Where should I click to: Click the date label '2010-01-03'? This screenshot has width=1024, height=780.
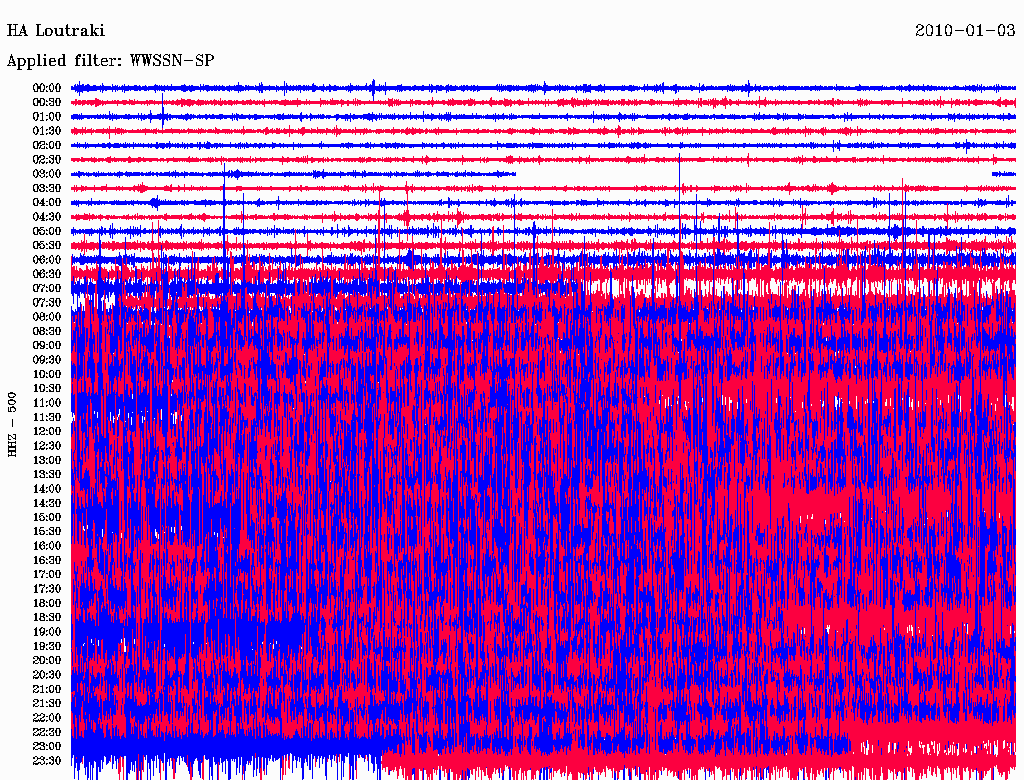point(965,31)
